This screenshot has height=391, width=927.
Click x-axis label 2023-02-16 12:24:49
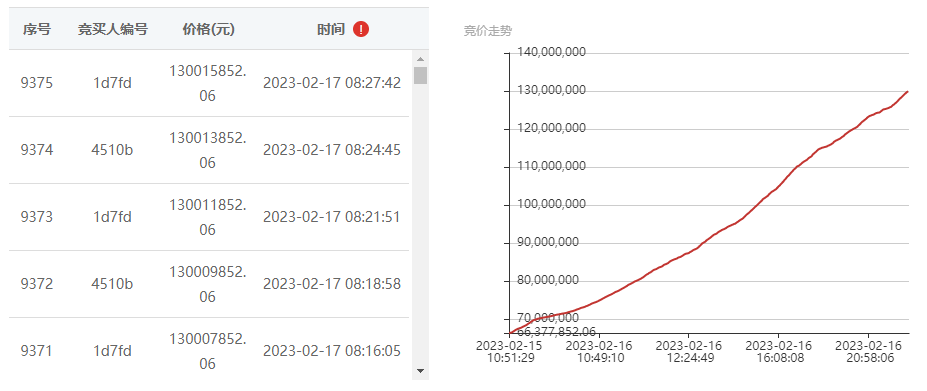tap(688, 351)
